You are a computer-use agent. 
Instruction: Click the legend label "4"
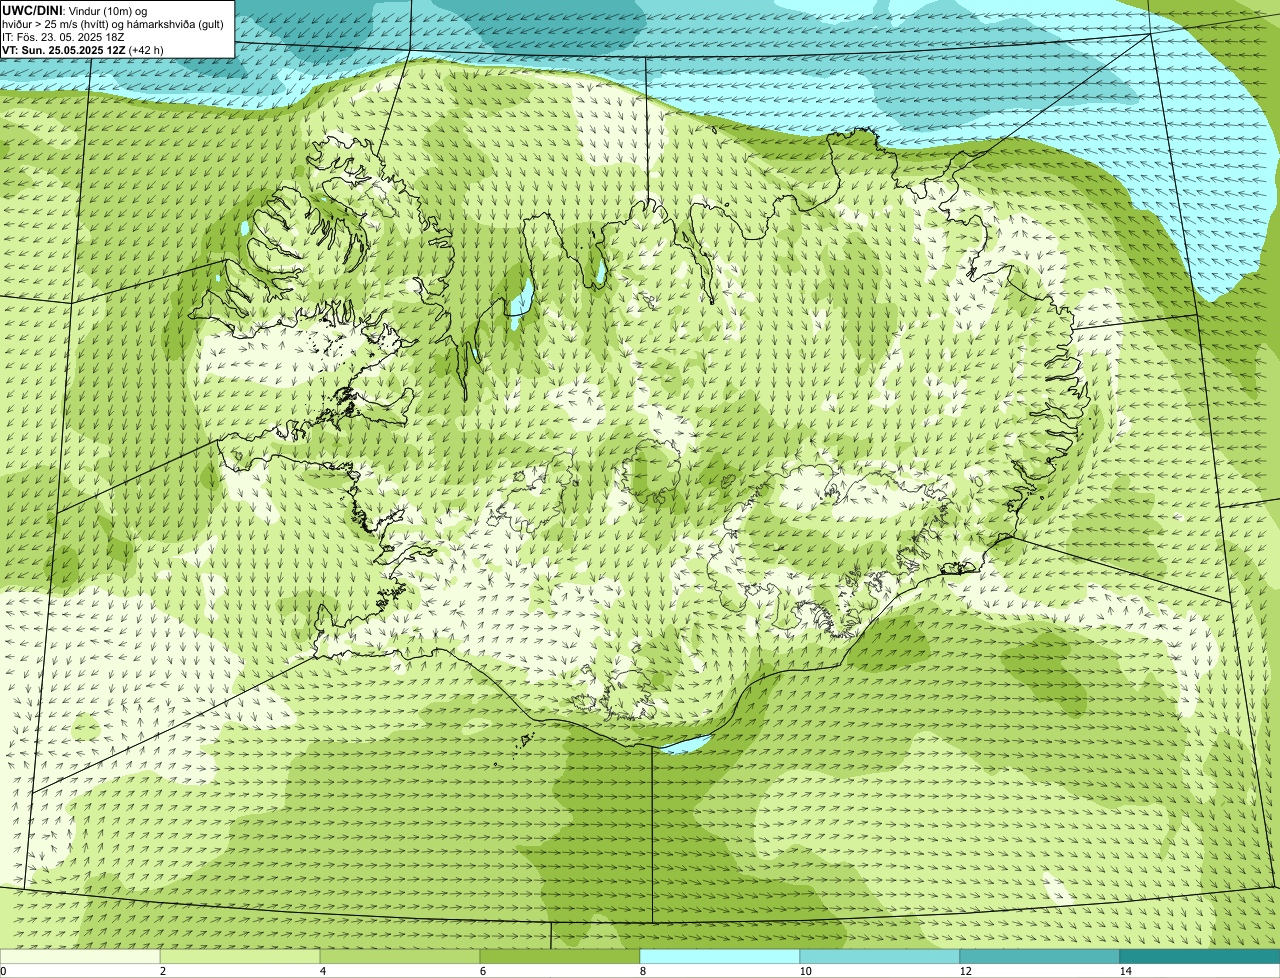pyautogui.click(x=323, y=971)
